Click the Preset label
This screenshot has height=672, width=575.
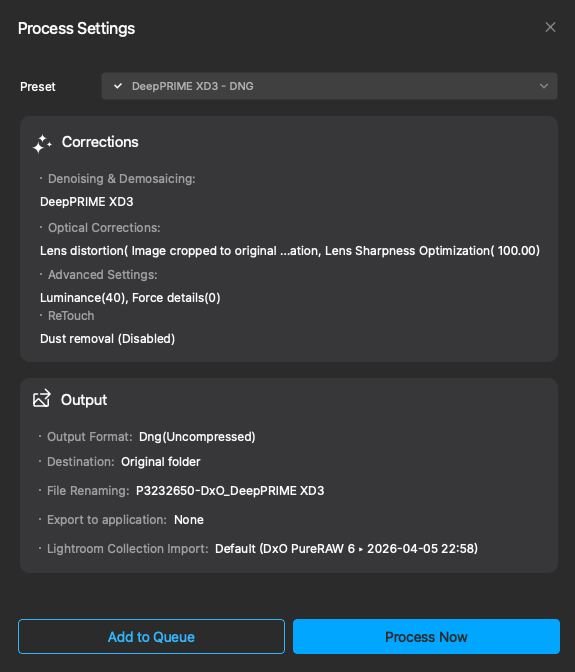click(38, 87)
